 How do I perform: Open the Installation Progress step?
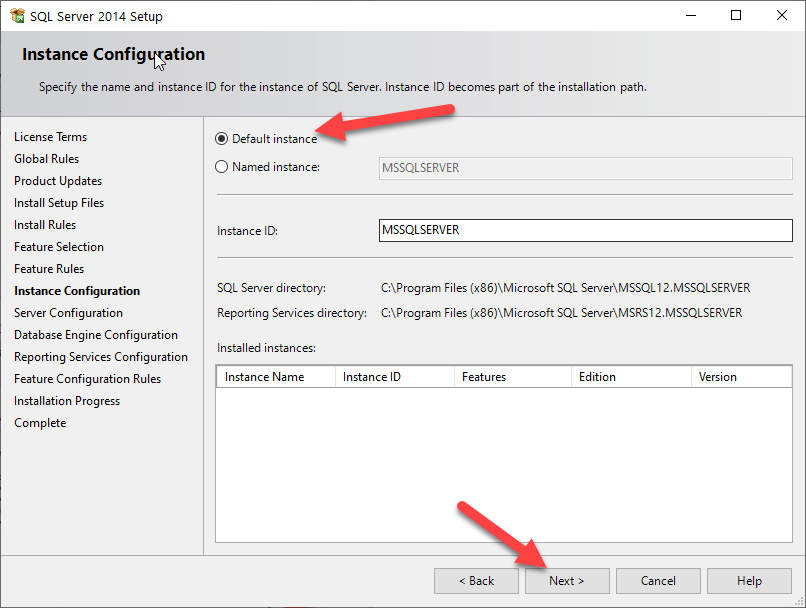pyautogui.click(x=67, y=401)
